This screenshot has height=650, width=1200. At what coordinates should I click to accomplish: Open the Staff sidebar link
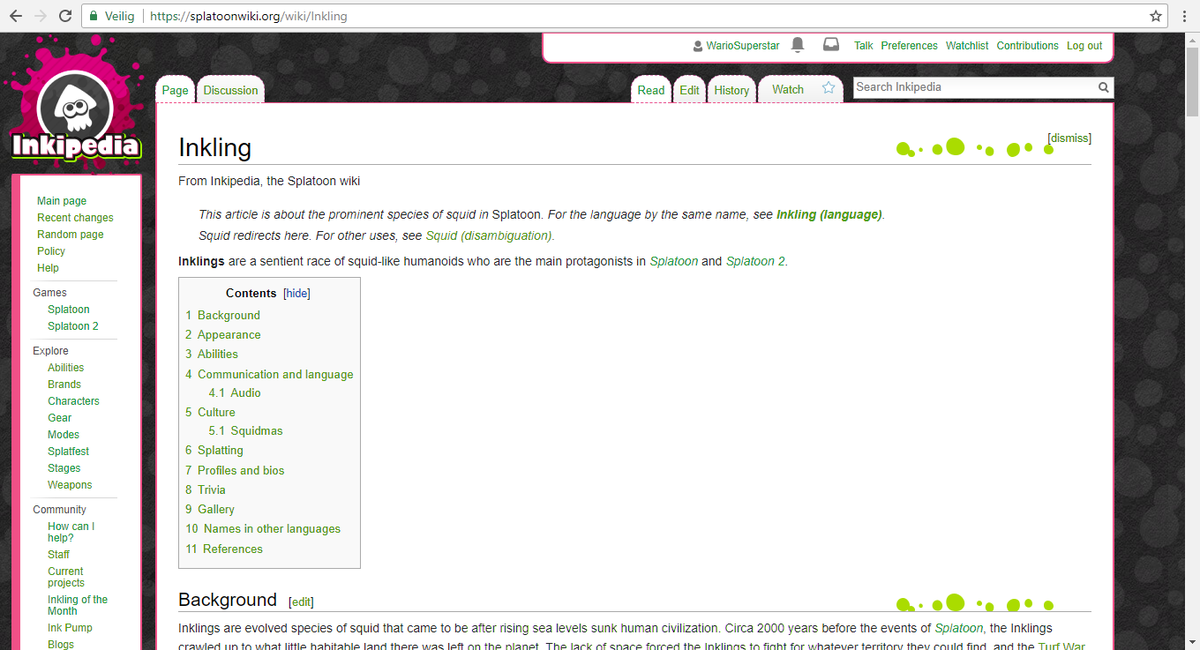point(59,555)
